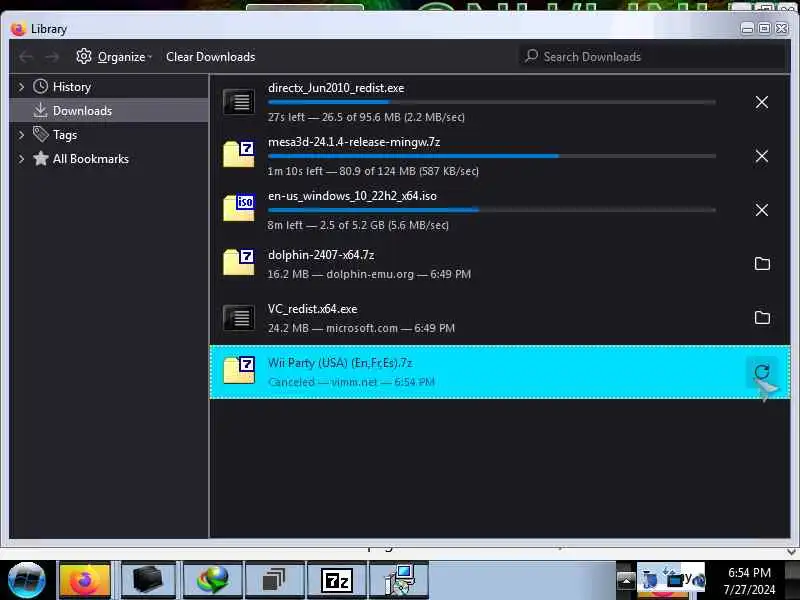Select the mesa3d-24.1.4-release-mingw.7z file name

354,142
